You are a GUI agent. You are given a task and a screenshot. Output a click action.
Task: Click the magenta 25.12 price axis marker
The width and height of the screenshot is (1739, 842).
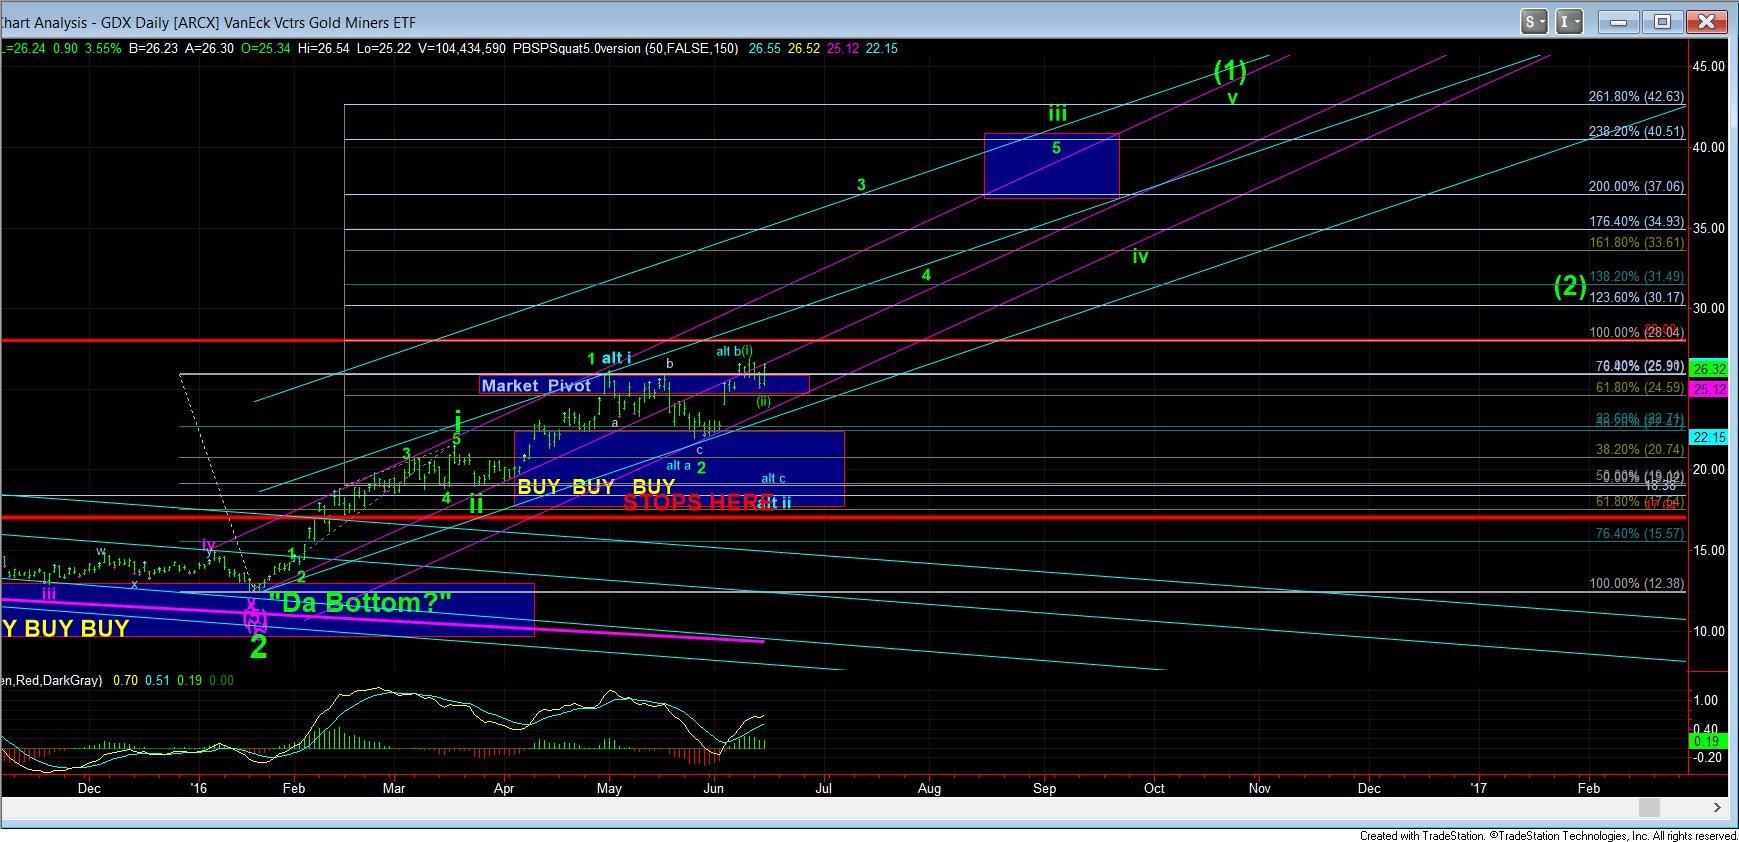pyautogui.click(x=1707, y=388)
